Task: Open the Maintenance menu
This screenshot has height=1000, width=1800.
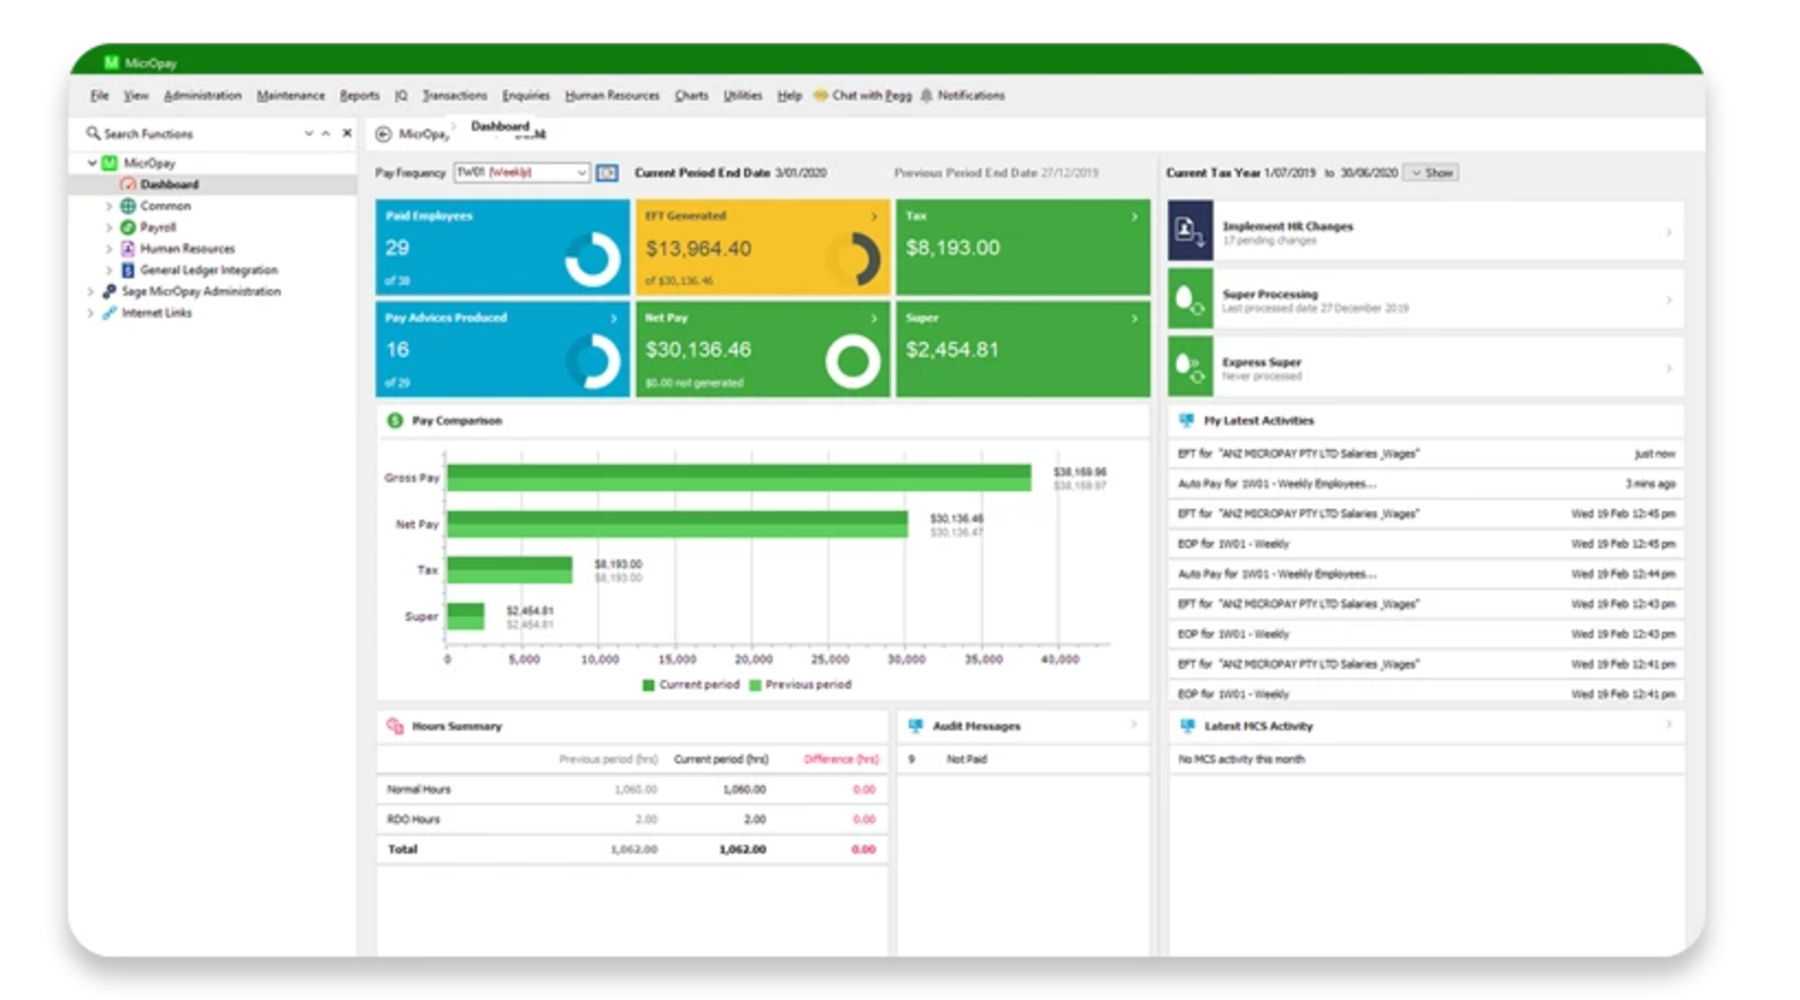Action: point(291,96)
